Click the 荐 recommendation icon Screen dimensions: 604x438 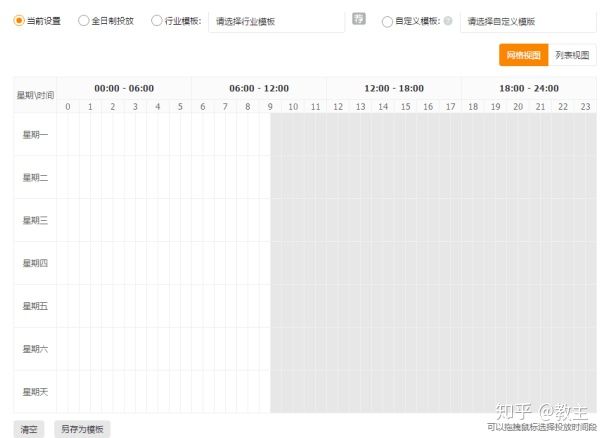359,19
